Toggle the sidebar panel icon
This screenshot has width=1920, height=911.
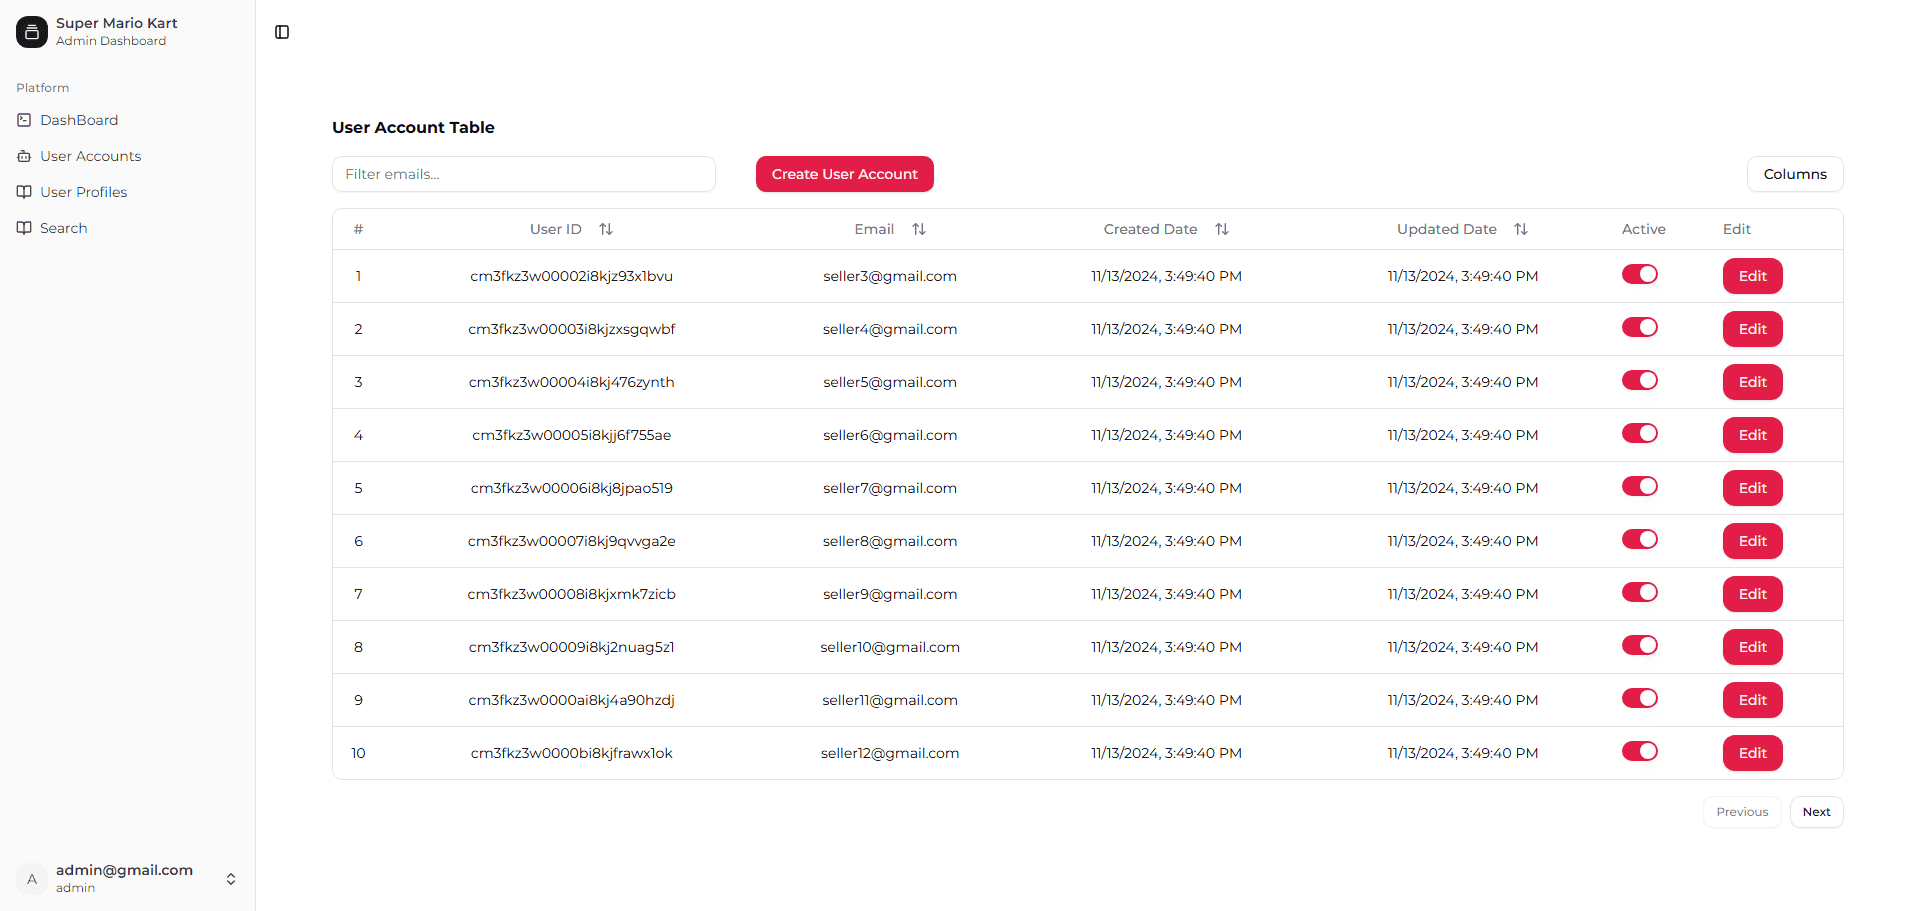pyautogui.click(x=282, y=32)
